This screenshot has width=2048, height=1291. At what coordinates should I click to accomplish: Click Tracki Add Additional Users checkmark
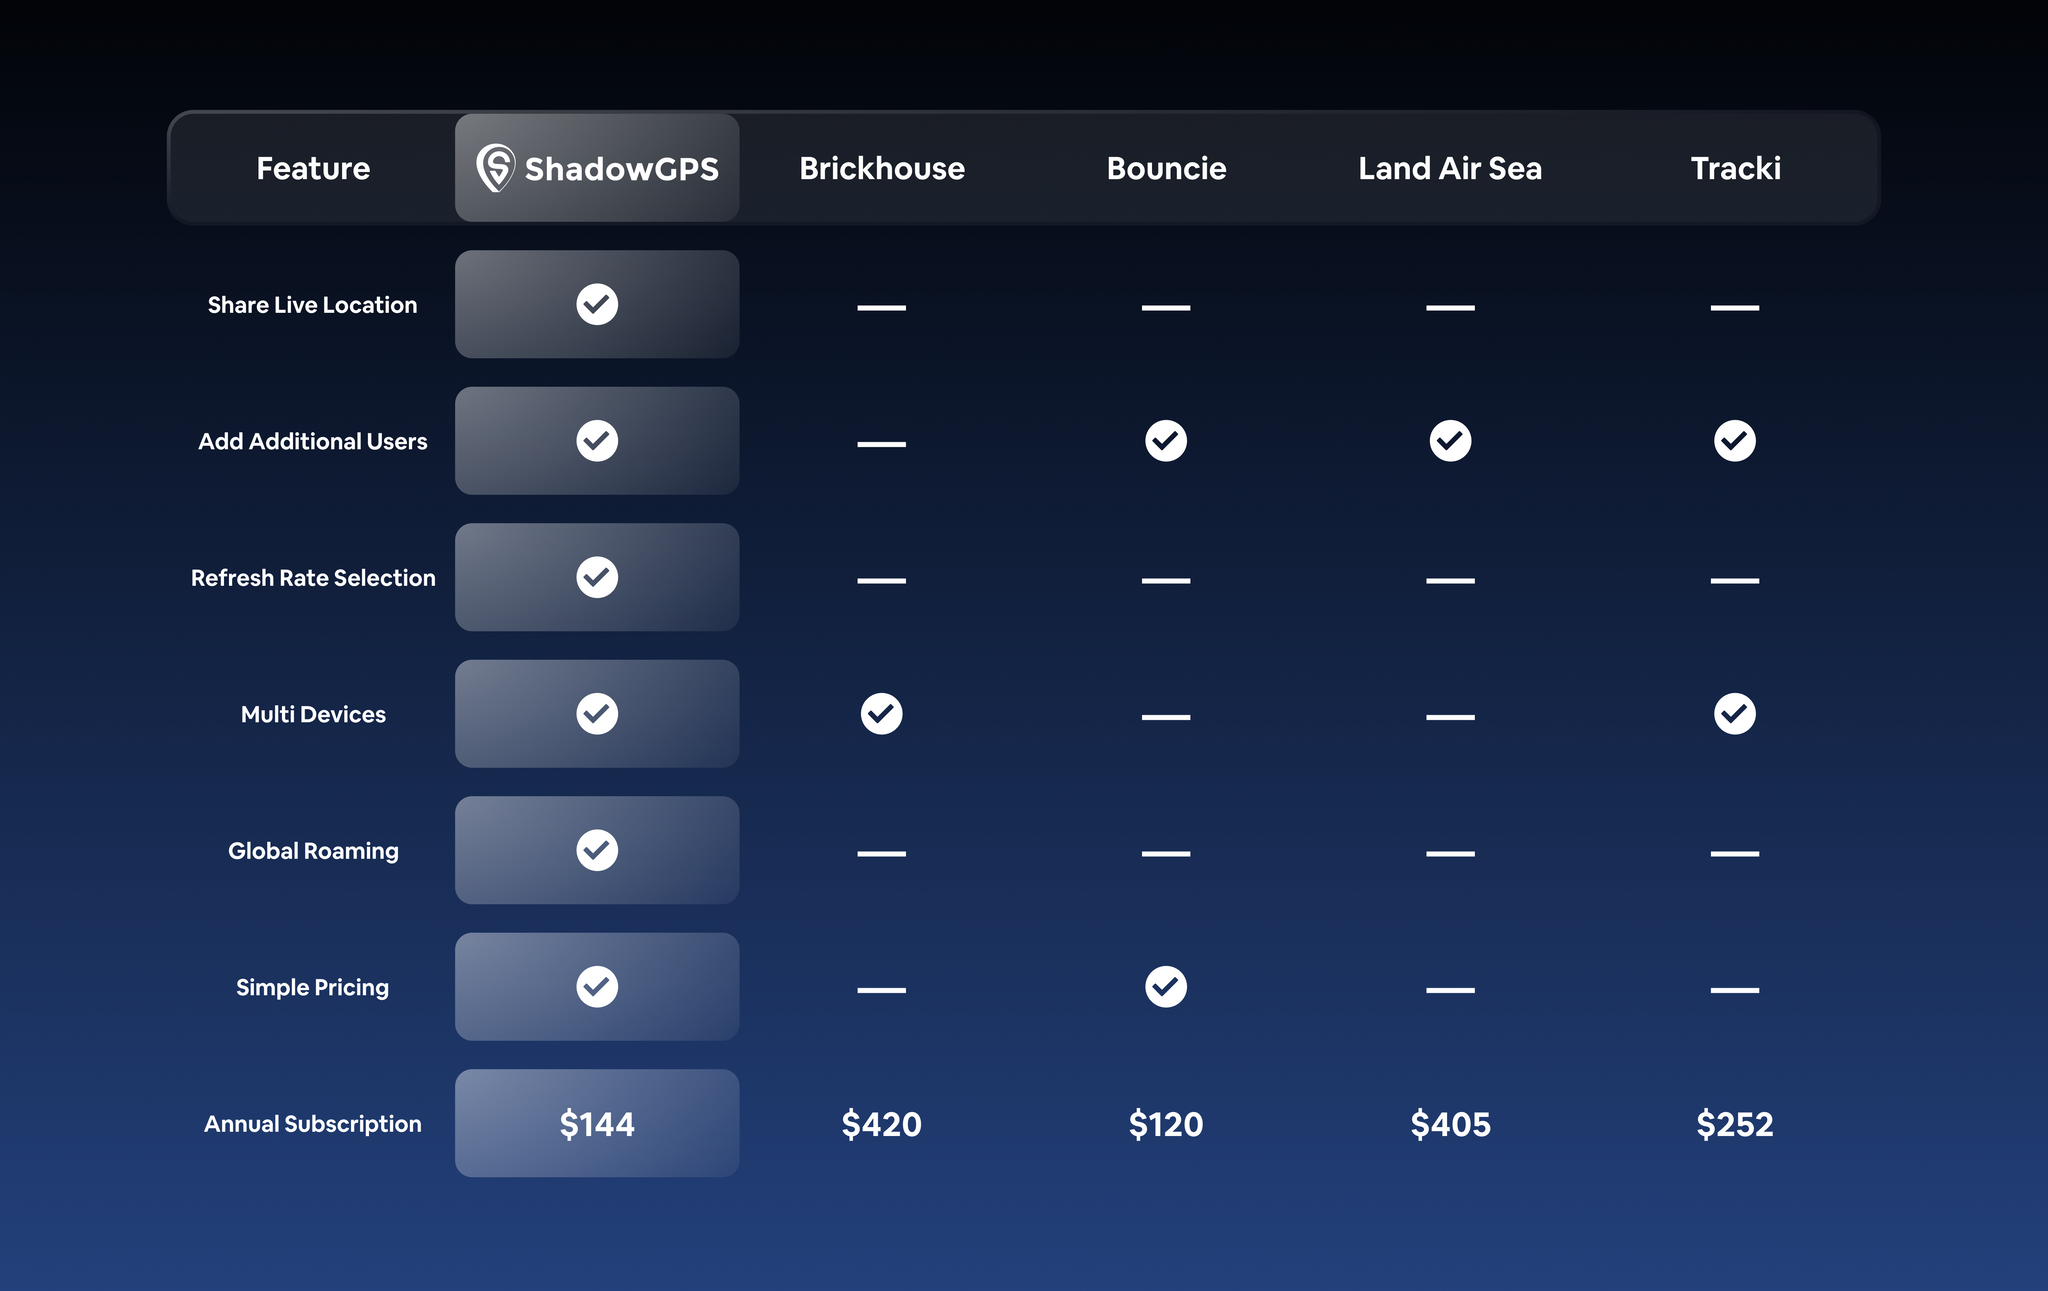click(1734, 441)
